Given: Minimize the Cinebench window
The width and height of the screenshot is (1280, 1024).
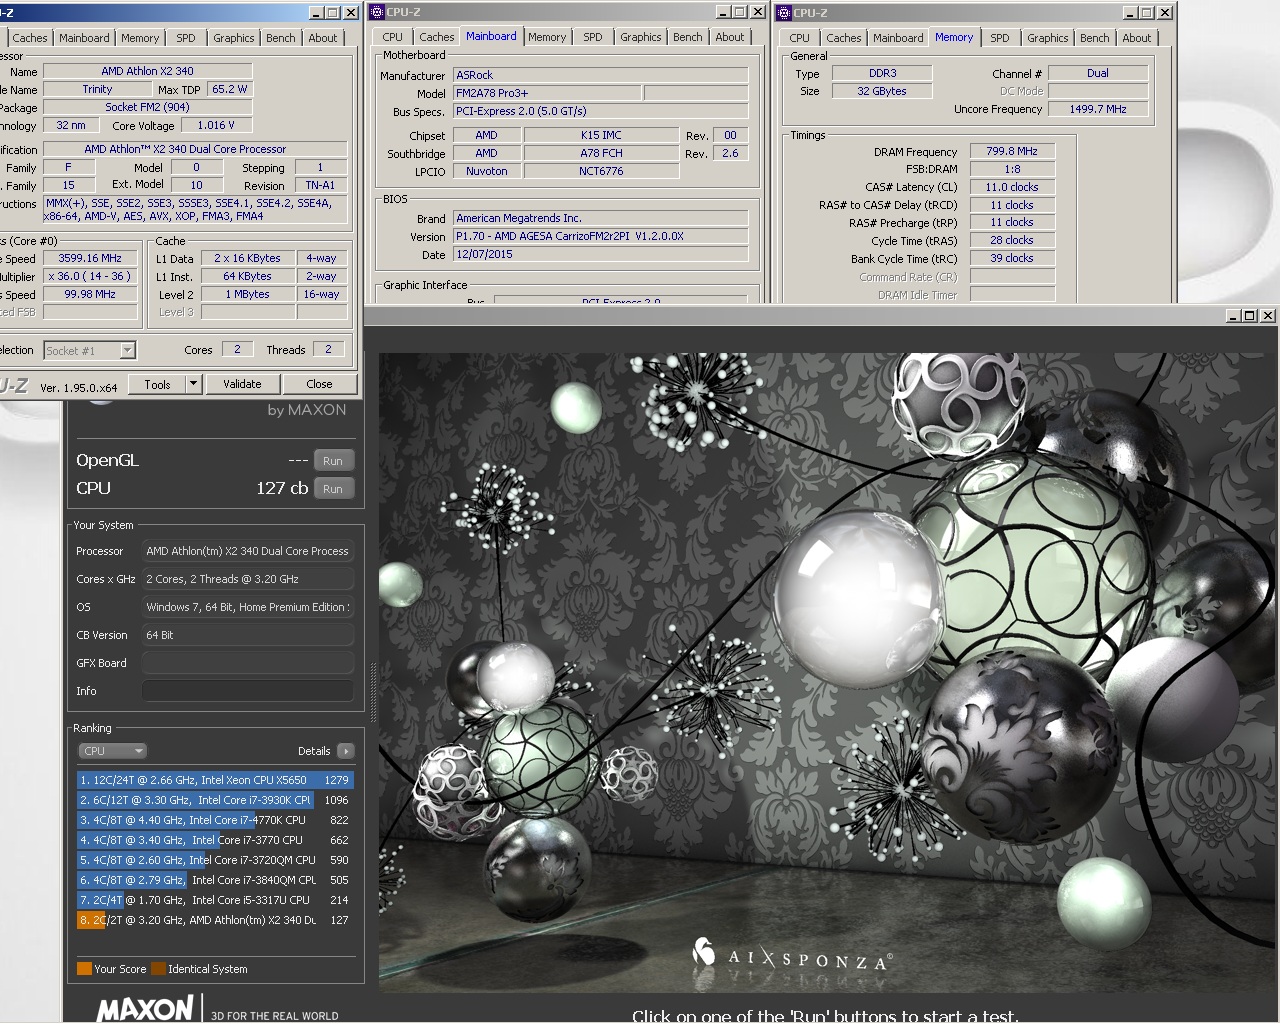Looking at the screenshot, I should [1234, 315].
